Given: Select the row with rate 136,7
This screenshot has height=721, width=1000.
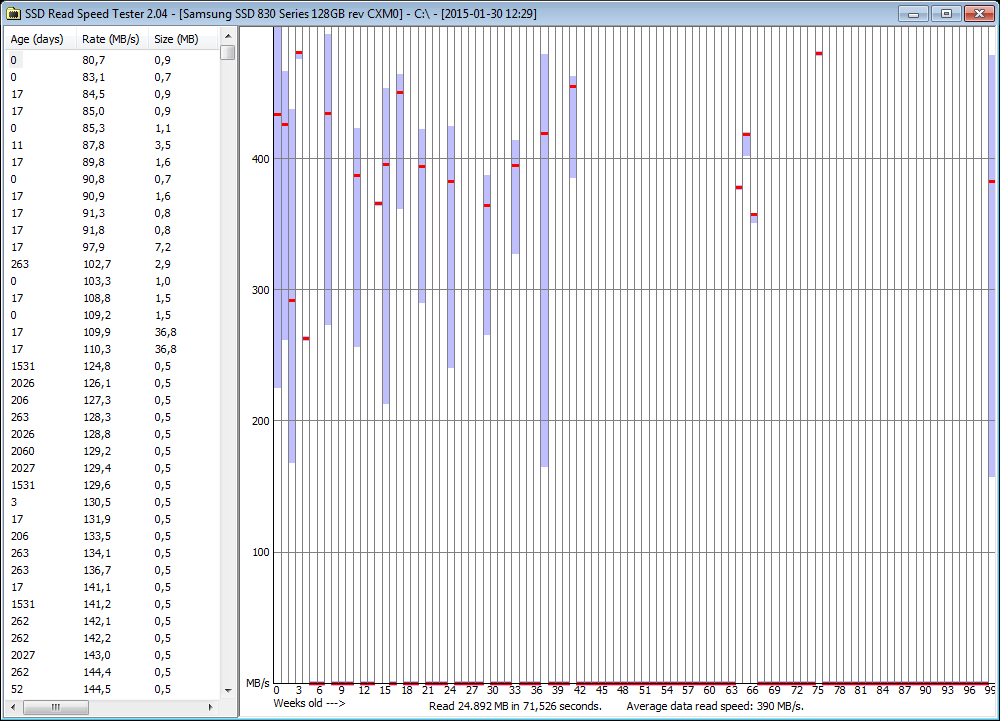Looking at the screenshot, I should click(x=112, y=570).
